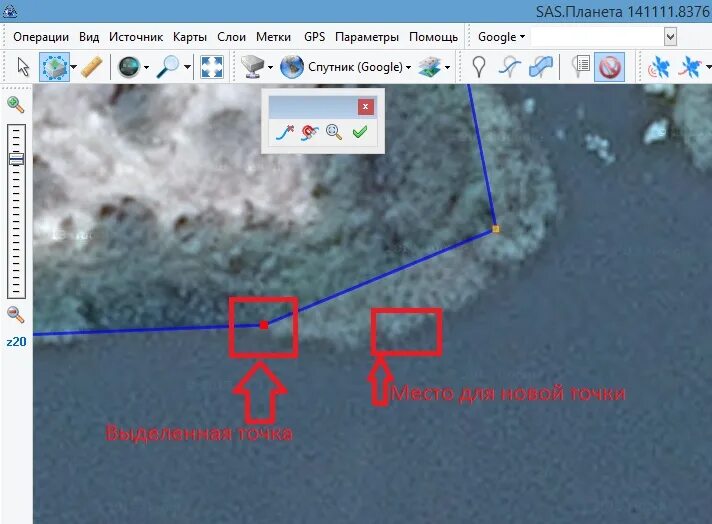Open the Помощь menu
The height and width of the screenshot is (524, 712).
pyautogui.click(x=434, y=37)
